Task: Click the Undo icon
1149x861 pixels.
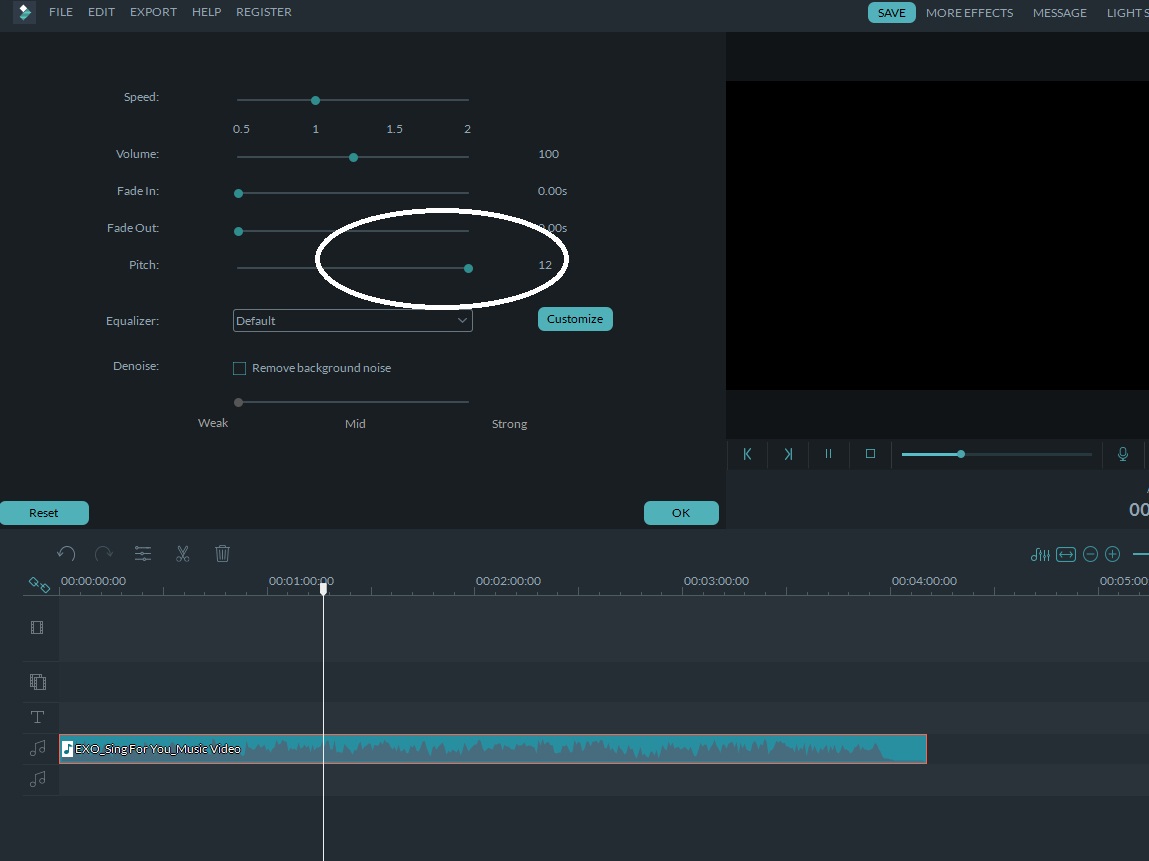Action: pos(66,553)
